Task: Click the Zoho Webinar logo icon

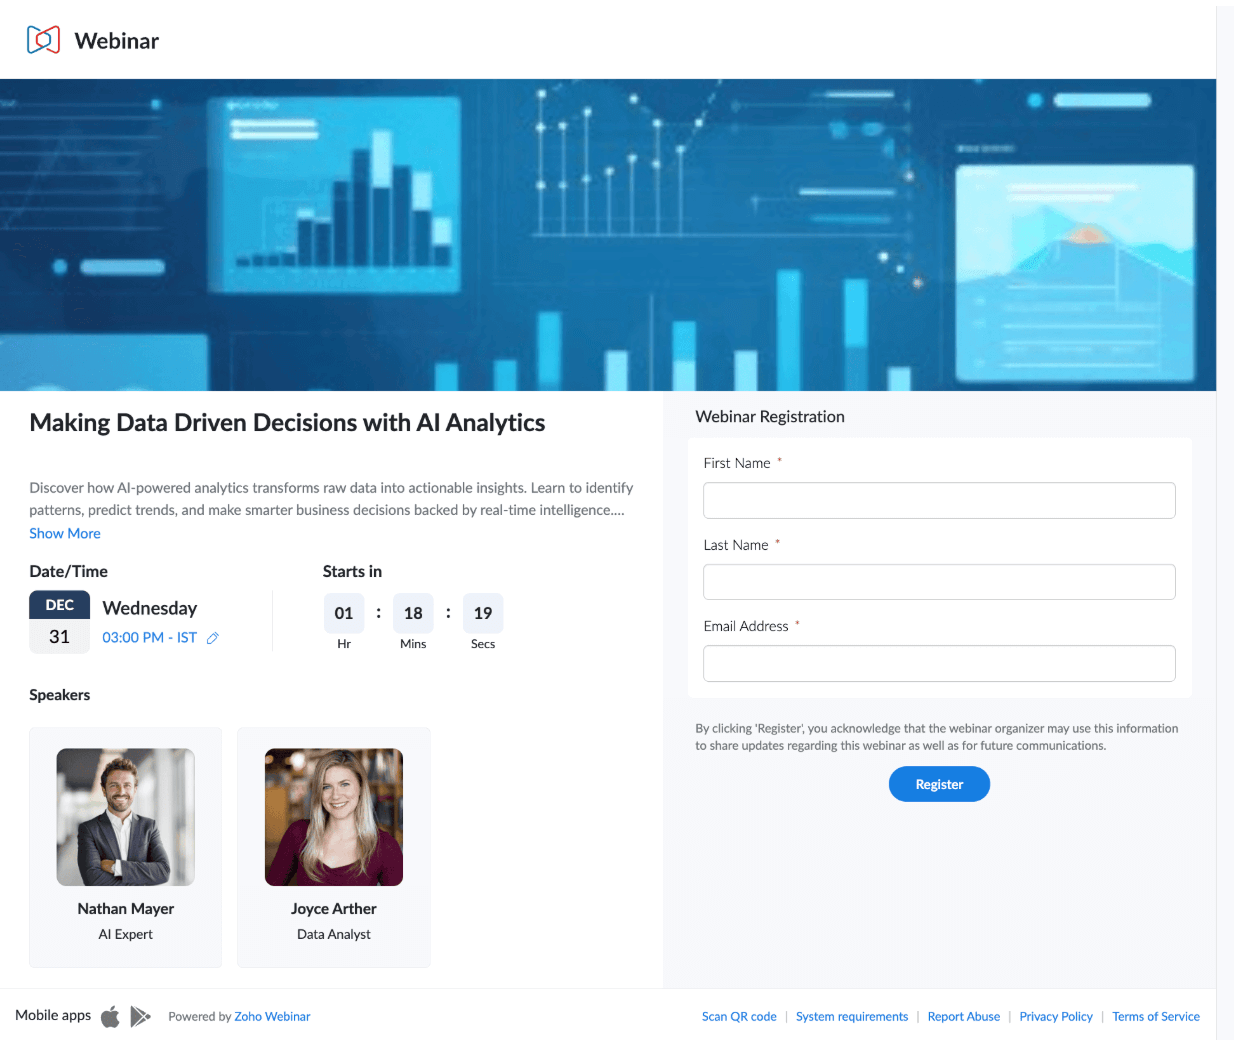Action: (43, 40)
